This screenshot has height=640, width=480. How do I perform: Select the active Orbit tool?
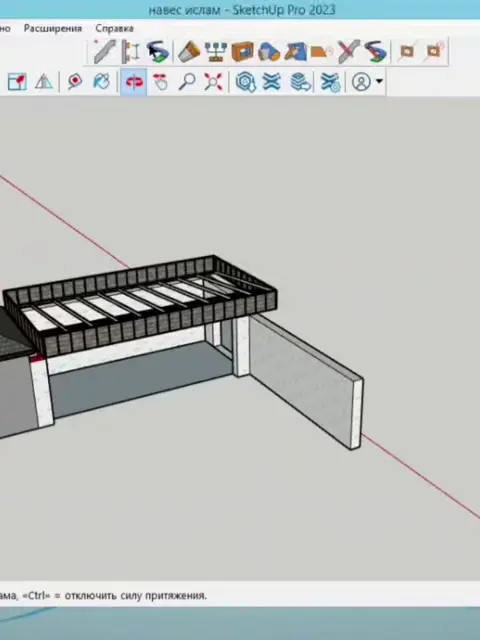point(133,82)
